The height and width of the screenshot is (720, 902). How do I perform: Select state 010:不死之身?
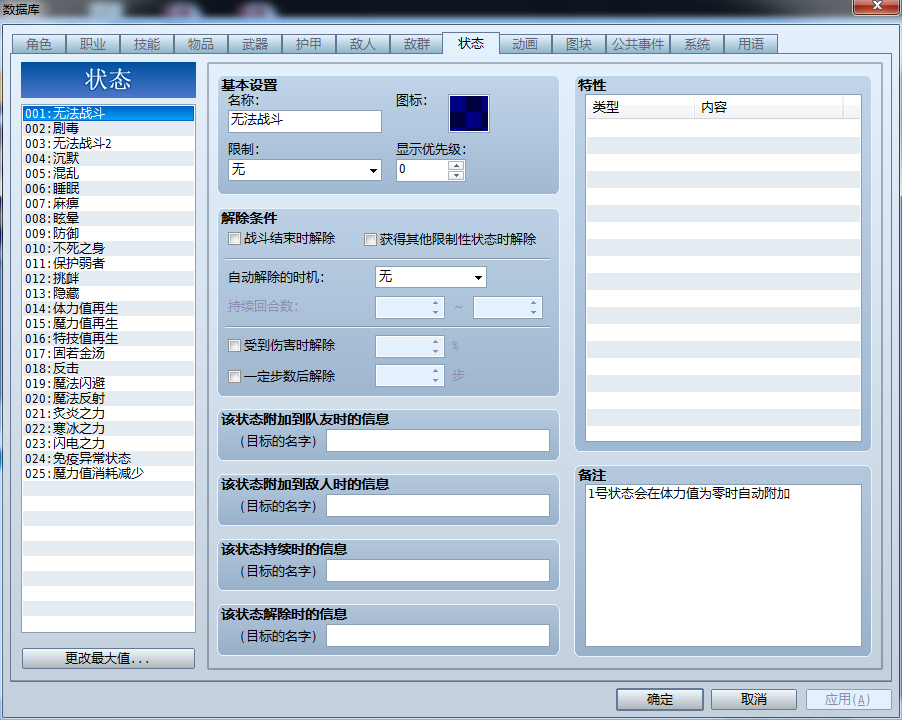coord(108,248)
